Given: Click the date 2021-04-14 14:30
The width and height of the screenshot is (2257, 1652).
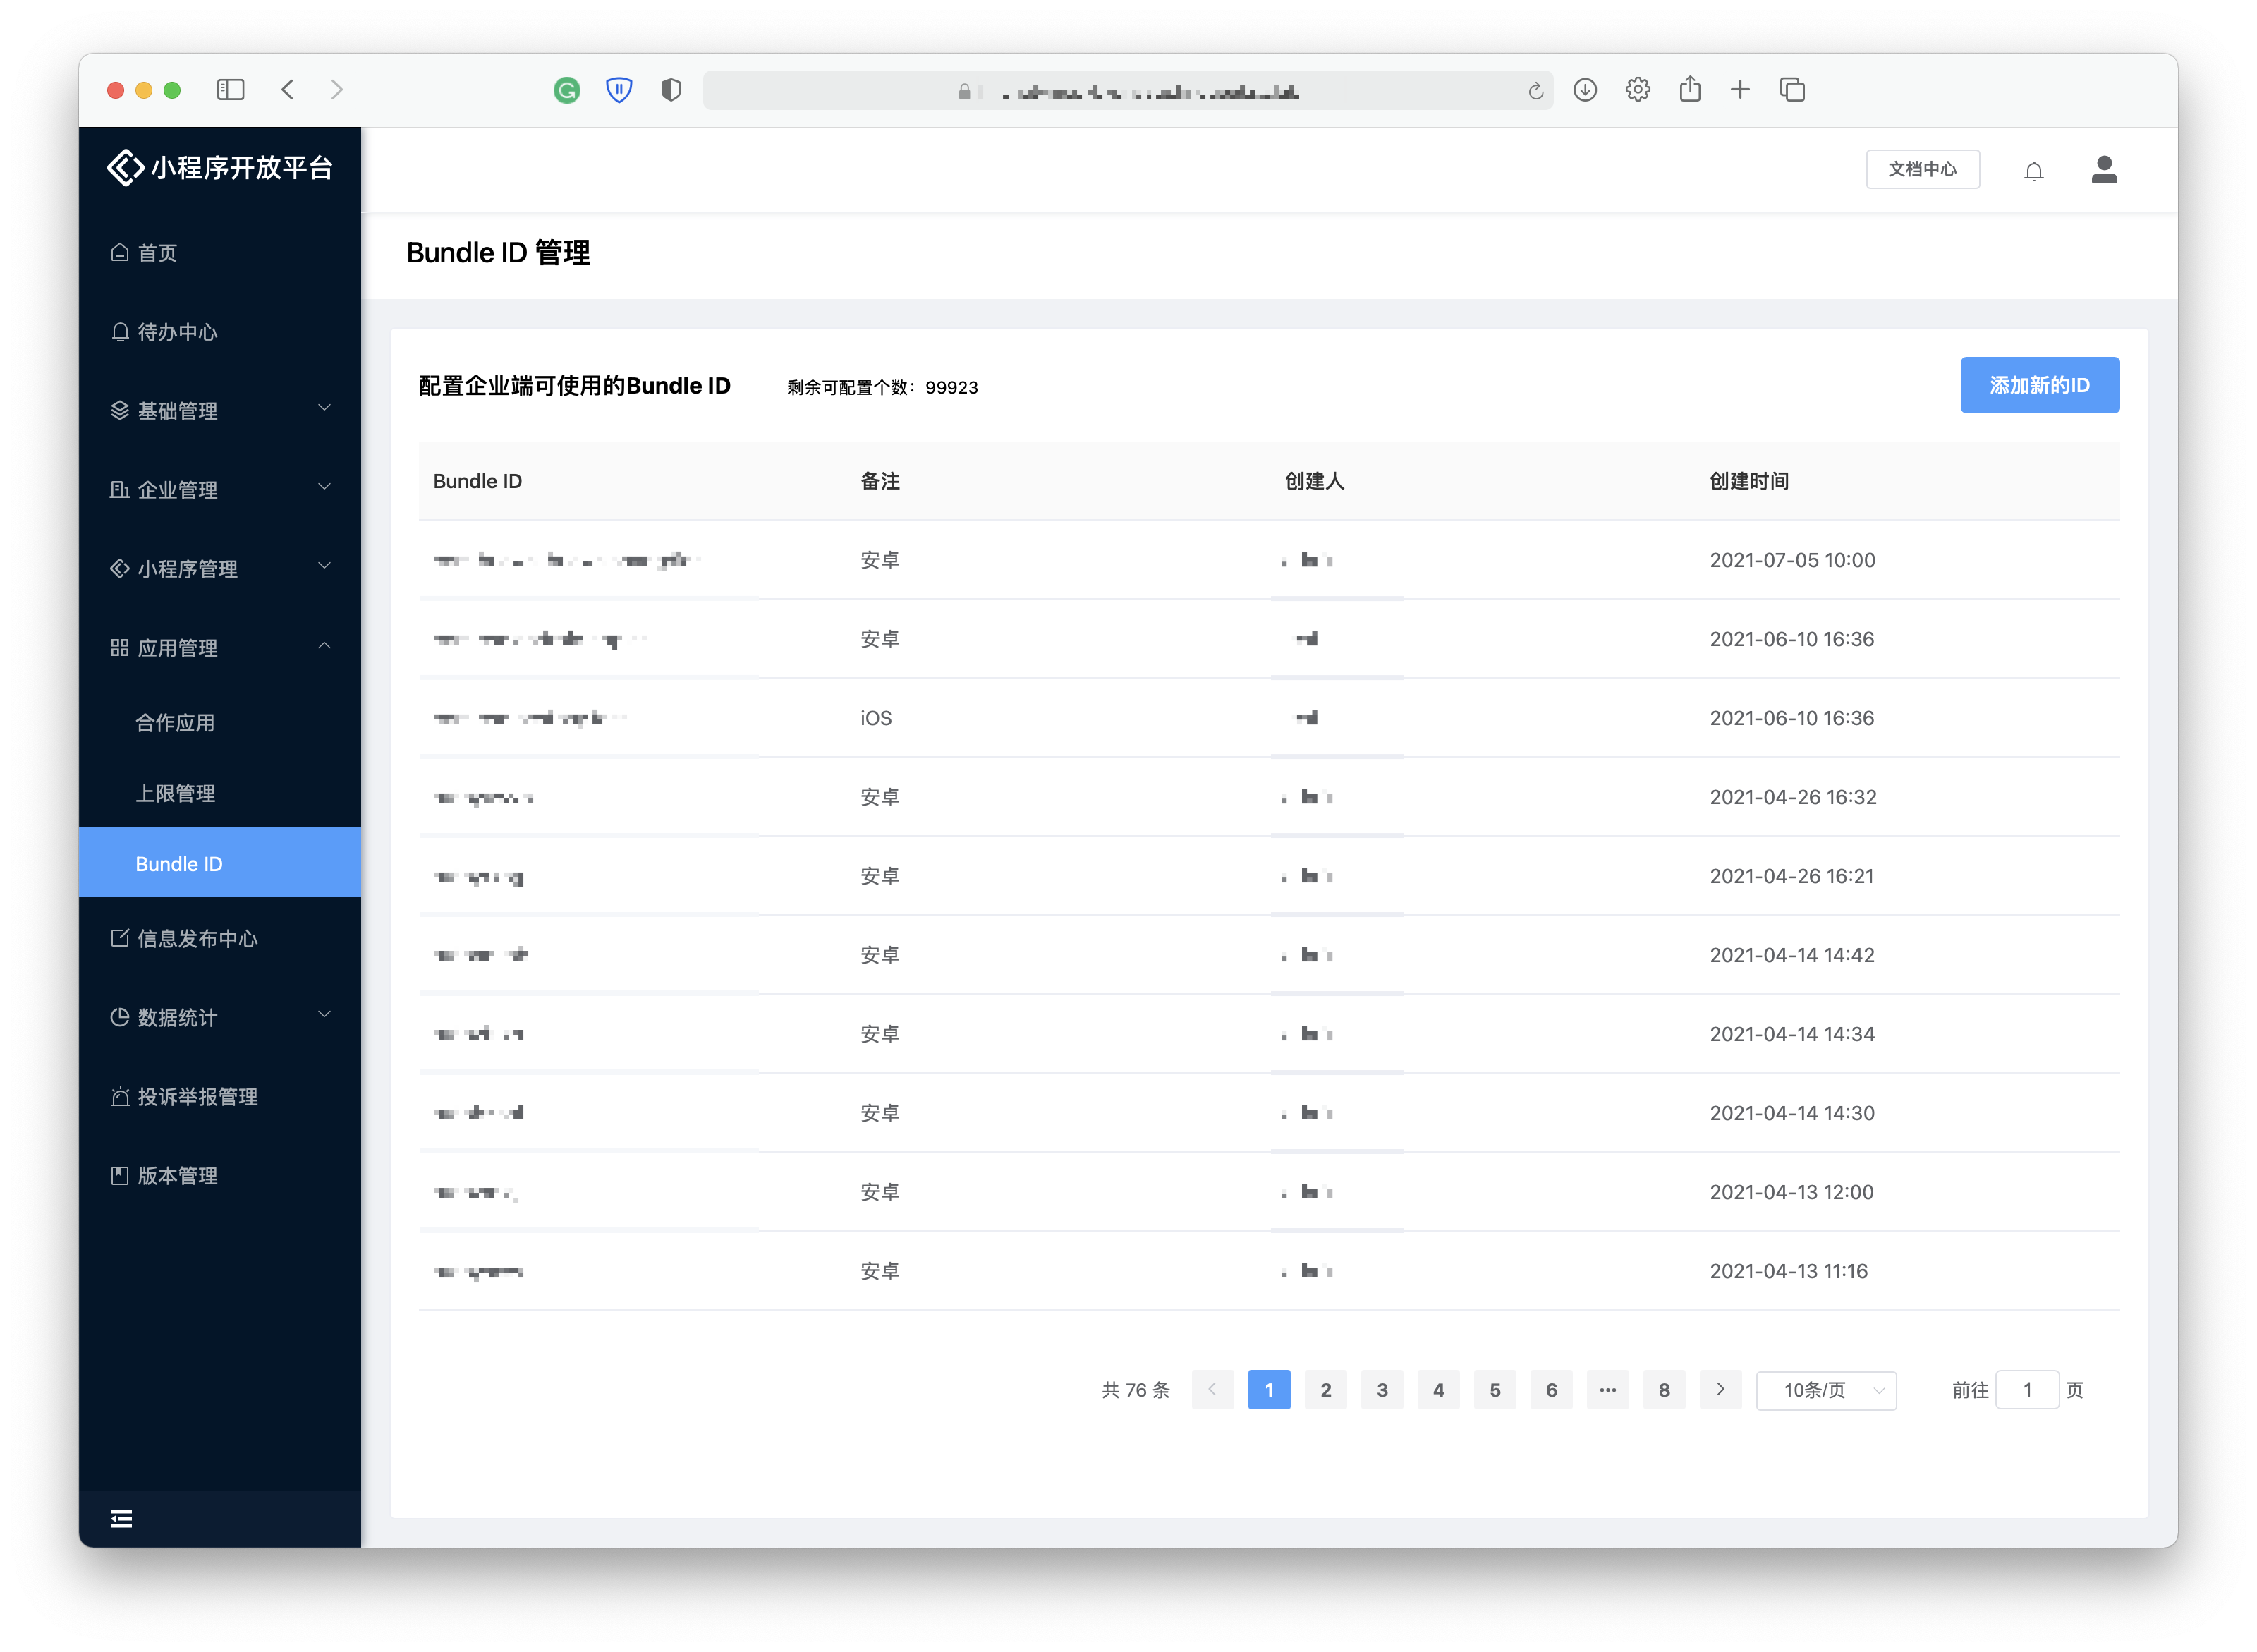Looking at the screenshot, I should click(x=1792, y=1113).
